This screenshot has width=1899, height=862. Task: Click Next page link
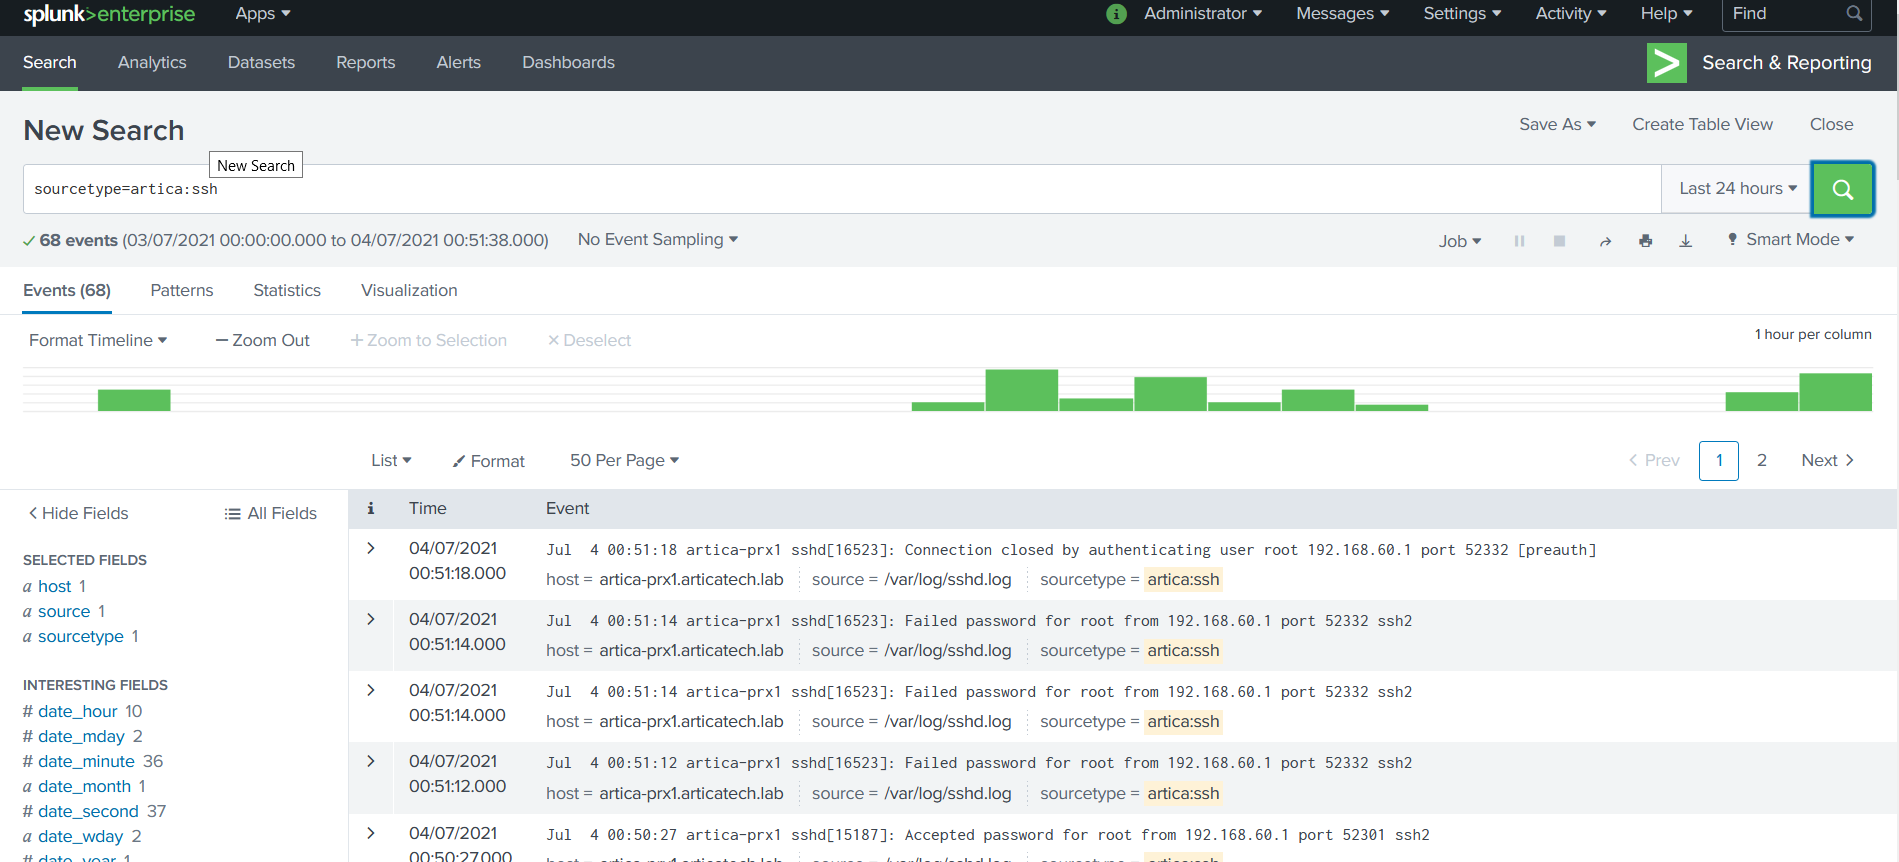point(1828,461)
